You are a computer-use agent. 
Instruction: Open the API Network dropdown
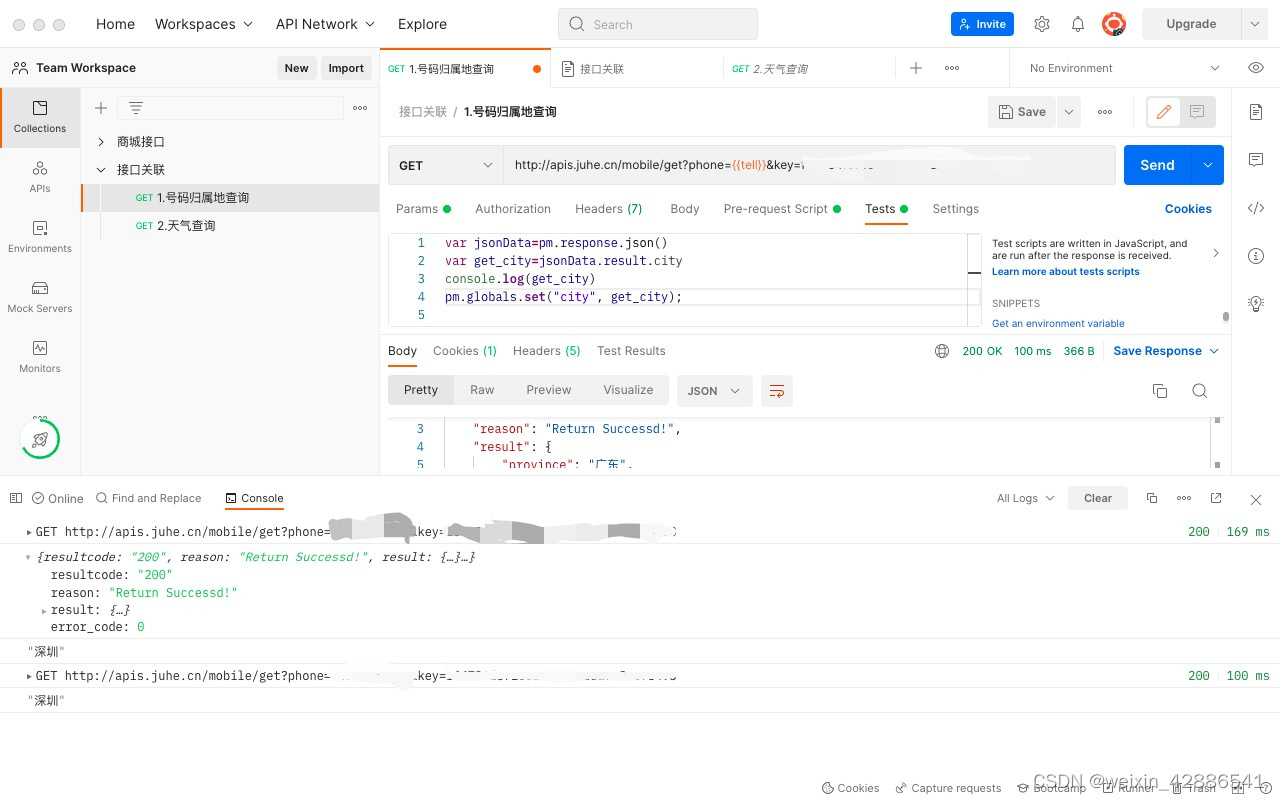pyautogui.click(x=325, y=24)
